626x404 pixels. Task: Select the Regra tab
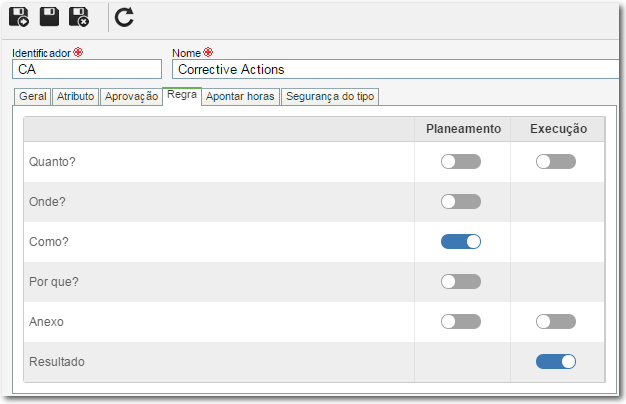(x=182, y=96)
